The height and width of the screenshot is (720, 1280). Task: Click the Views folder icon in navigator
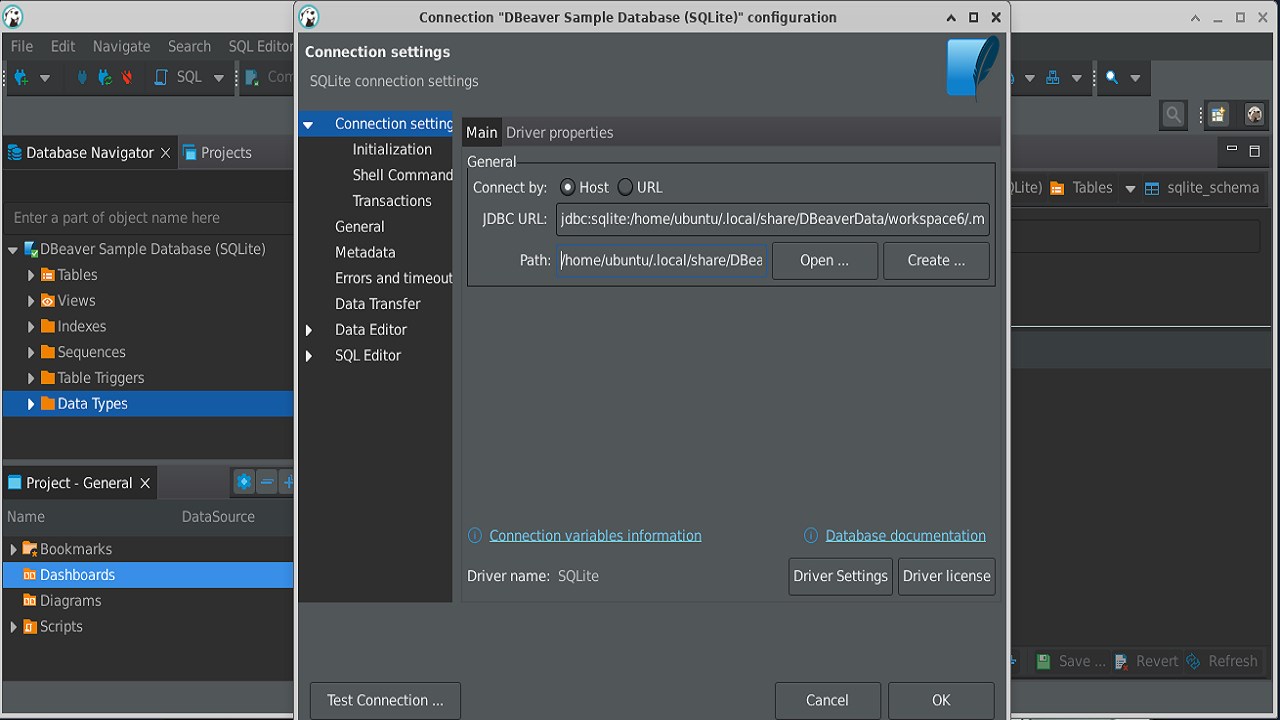pos(47,301)
